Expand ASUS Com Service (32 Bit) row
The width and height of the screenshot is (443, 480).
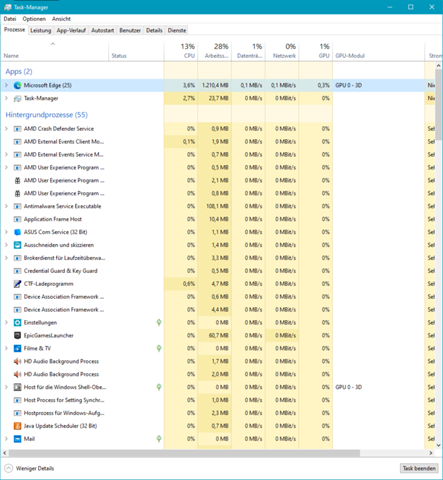click(6, 232)
